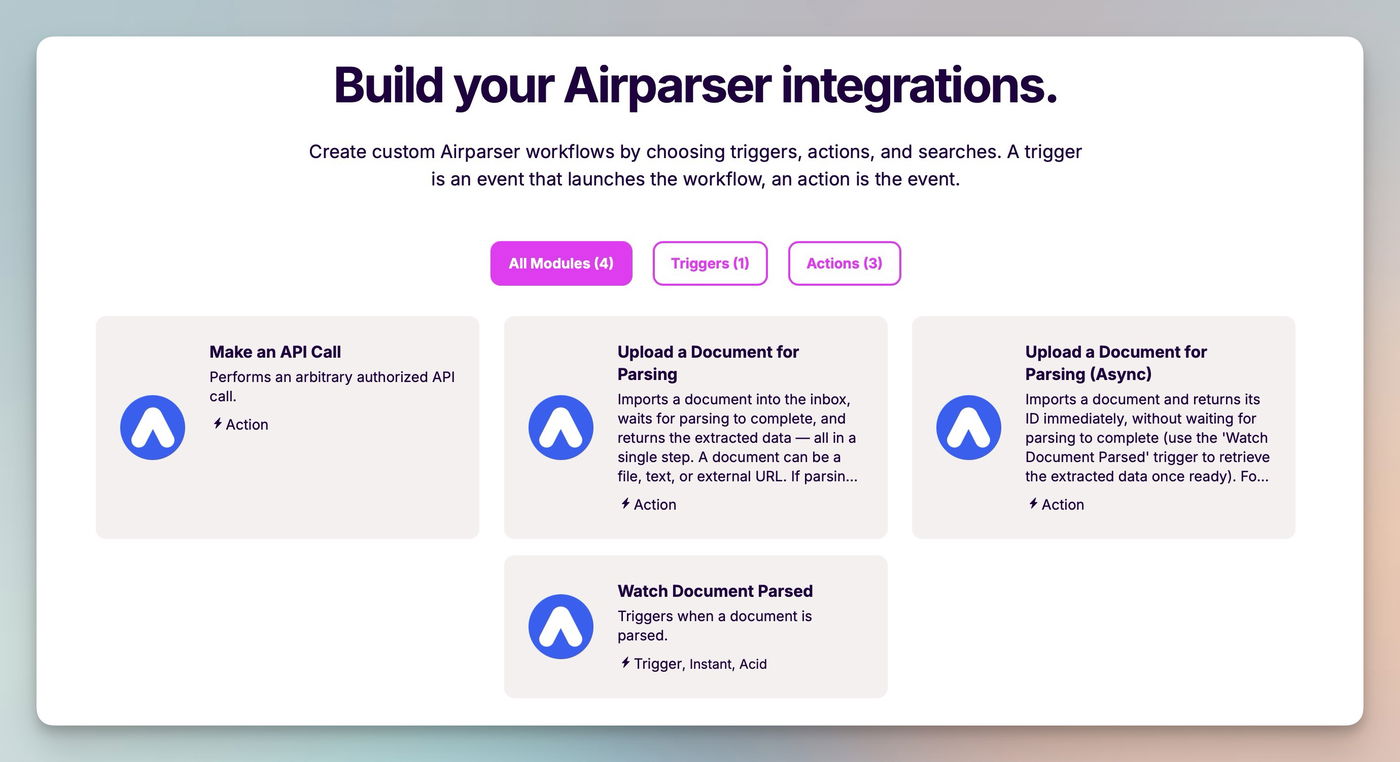Click the Airparser logo on Watch Document Parsed card

click(x=561, y=627)
